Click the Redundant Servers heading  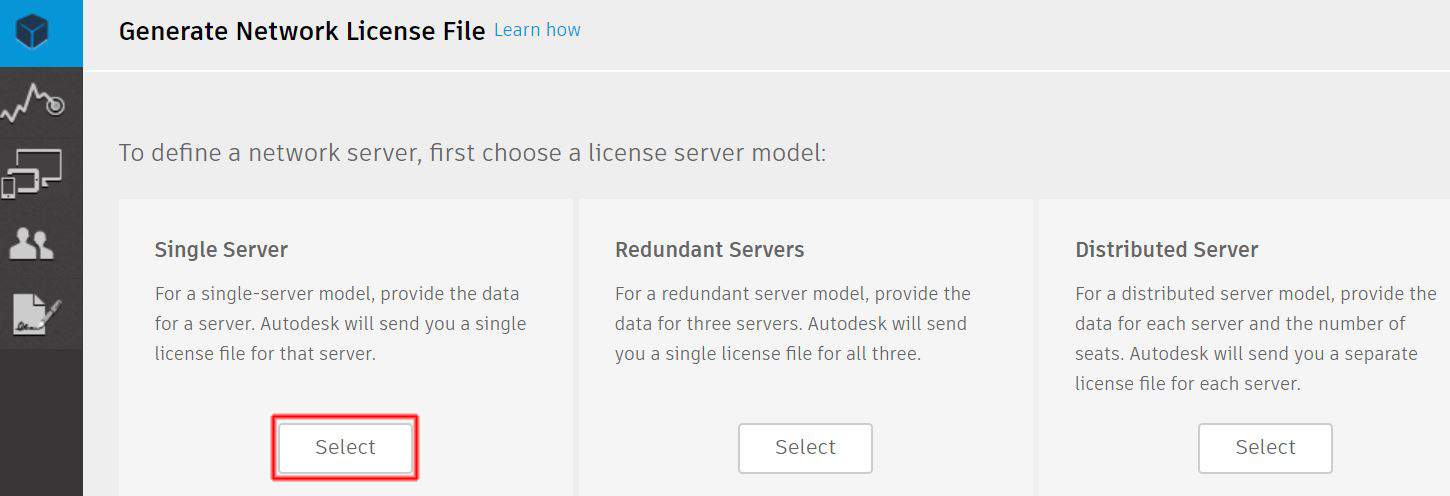coord(709,250)
